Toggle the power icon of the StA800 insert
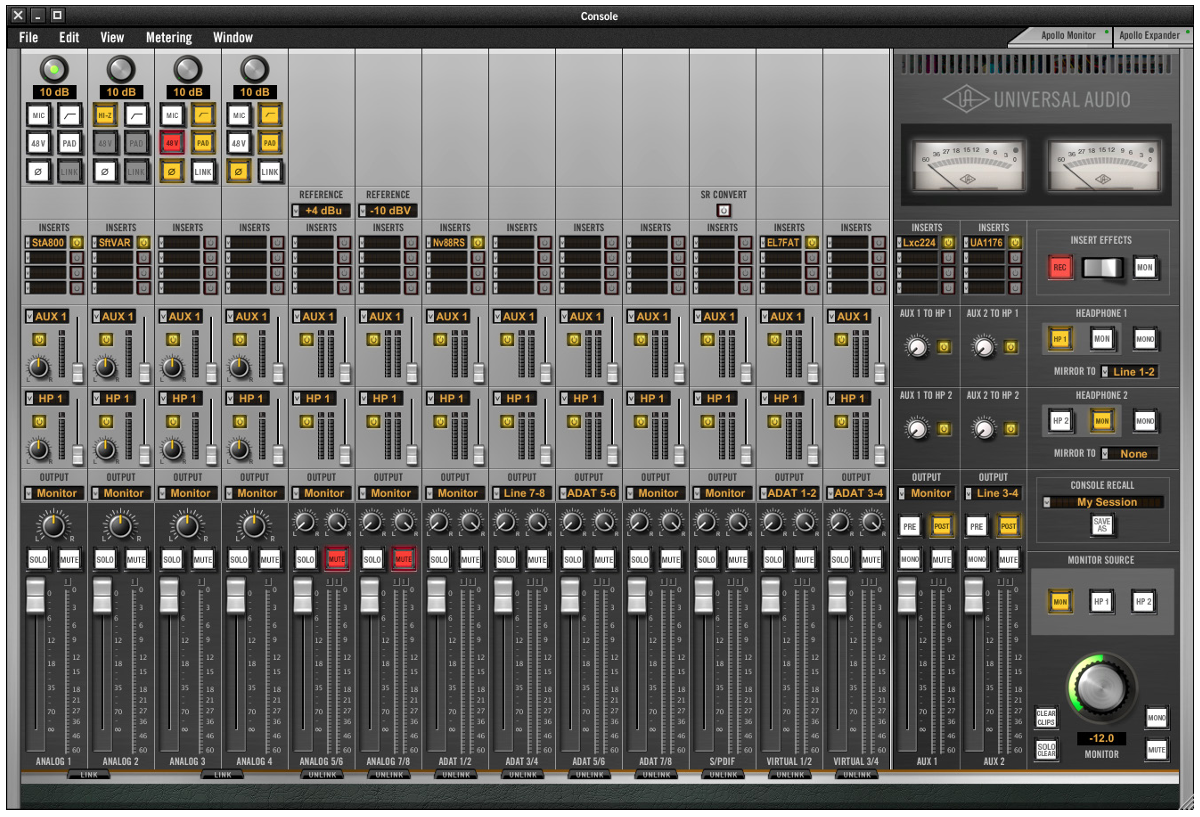 coord(76,242)
